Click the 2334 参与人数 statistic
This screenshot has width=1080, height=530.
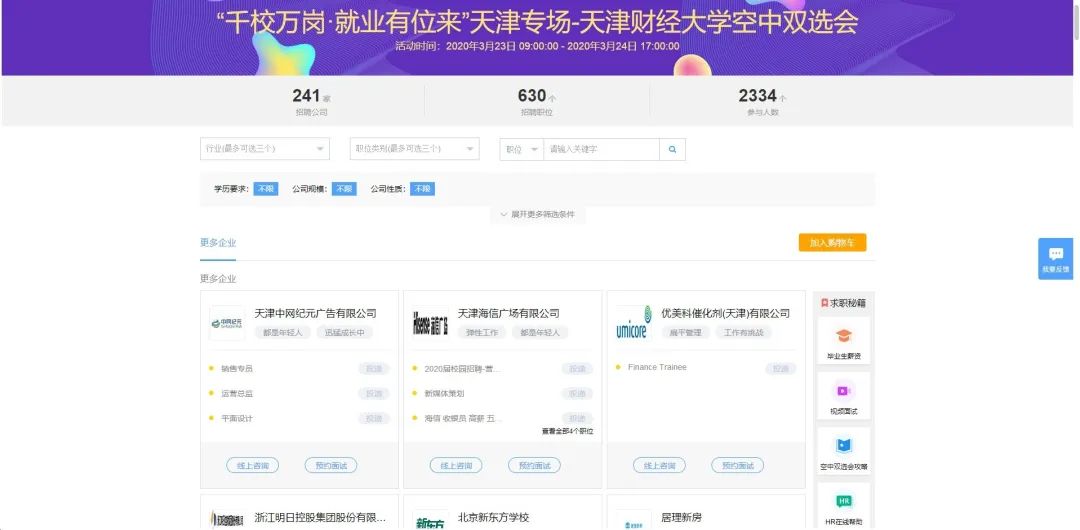[762, 101]
